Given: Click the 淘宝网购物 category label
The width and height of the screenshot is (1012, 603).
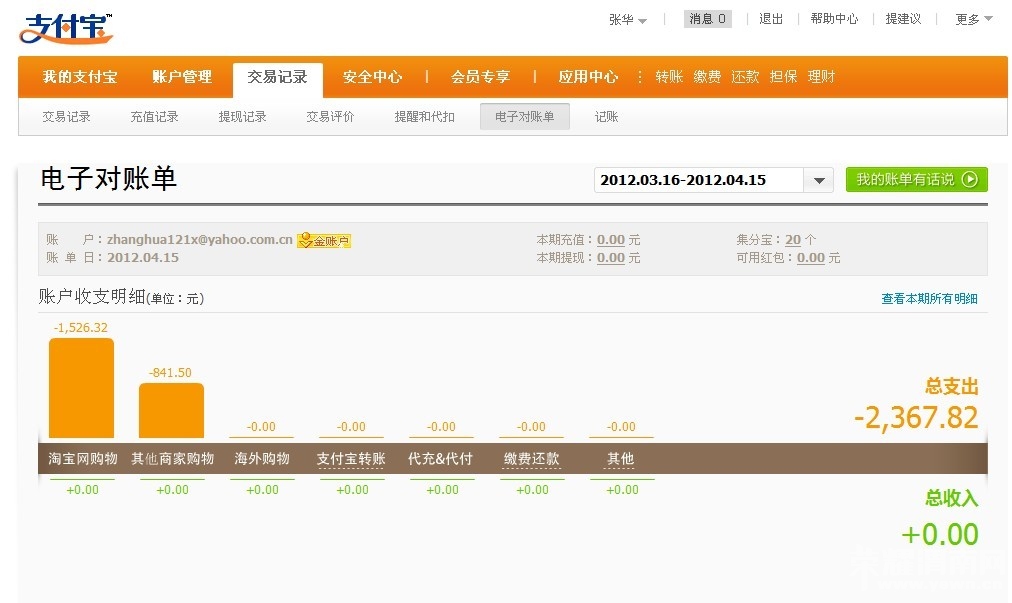Looking at the screenshot, I should 83,459.
